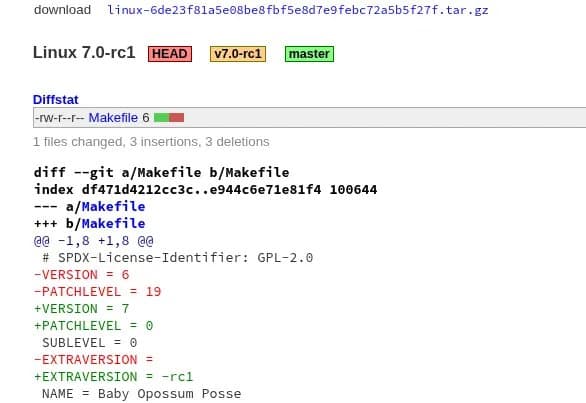Click the '-rw-r--r--' file mode text

[59, 118]
